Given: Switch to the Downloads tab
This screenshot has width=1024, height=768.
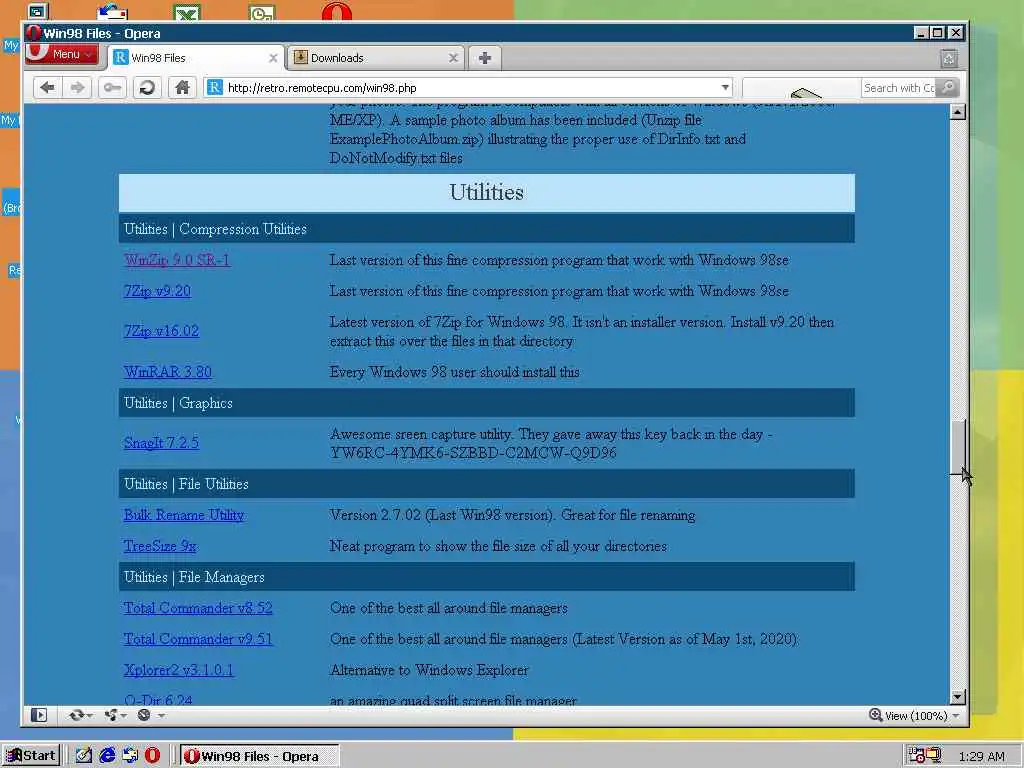Looking at the screenshot, I should [x=376, y=58].
